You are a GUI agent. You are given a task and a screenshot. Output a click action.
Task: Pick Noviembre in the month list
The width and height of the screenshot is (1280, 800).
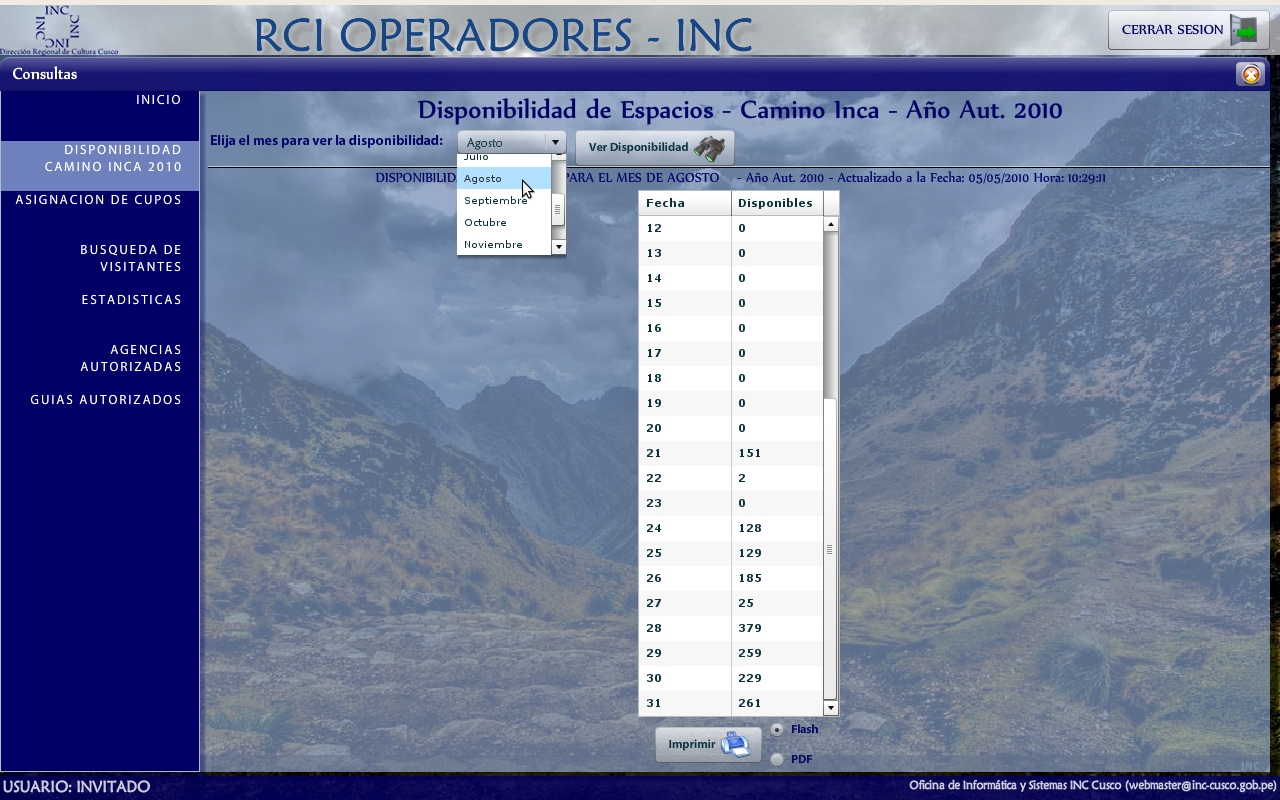(493, 245)
